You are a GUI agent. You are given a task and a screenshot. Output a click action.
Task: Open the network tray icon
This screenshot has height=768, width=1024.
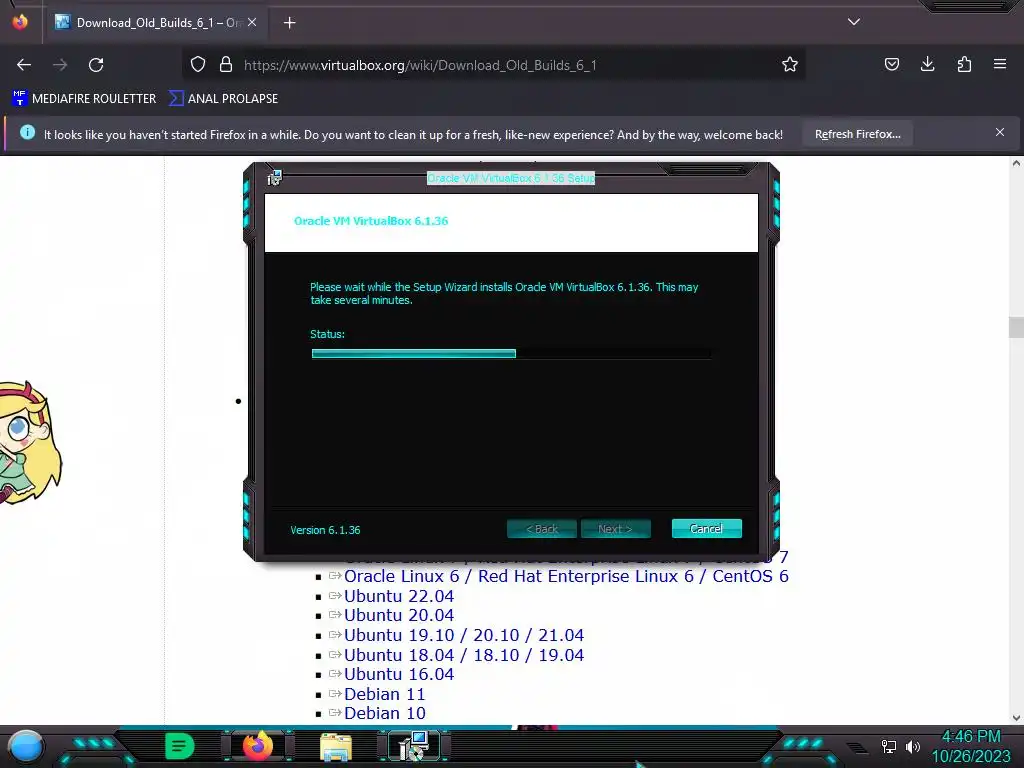click(x=888, y=746)
